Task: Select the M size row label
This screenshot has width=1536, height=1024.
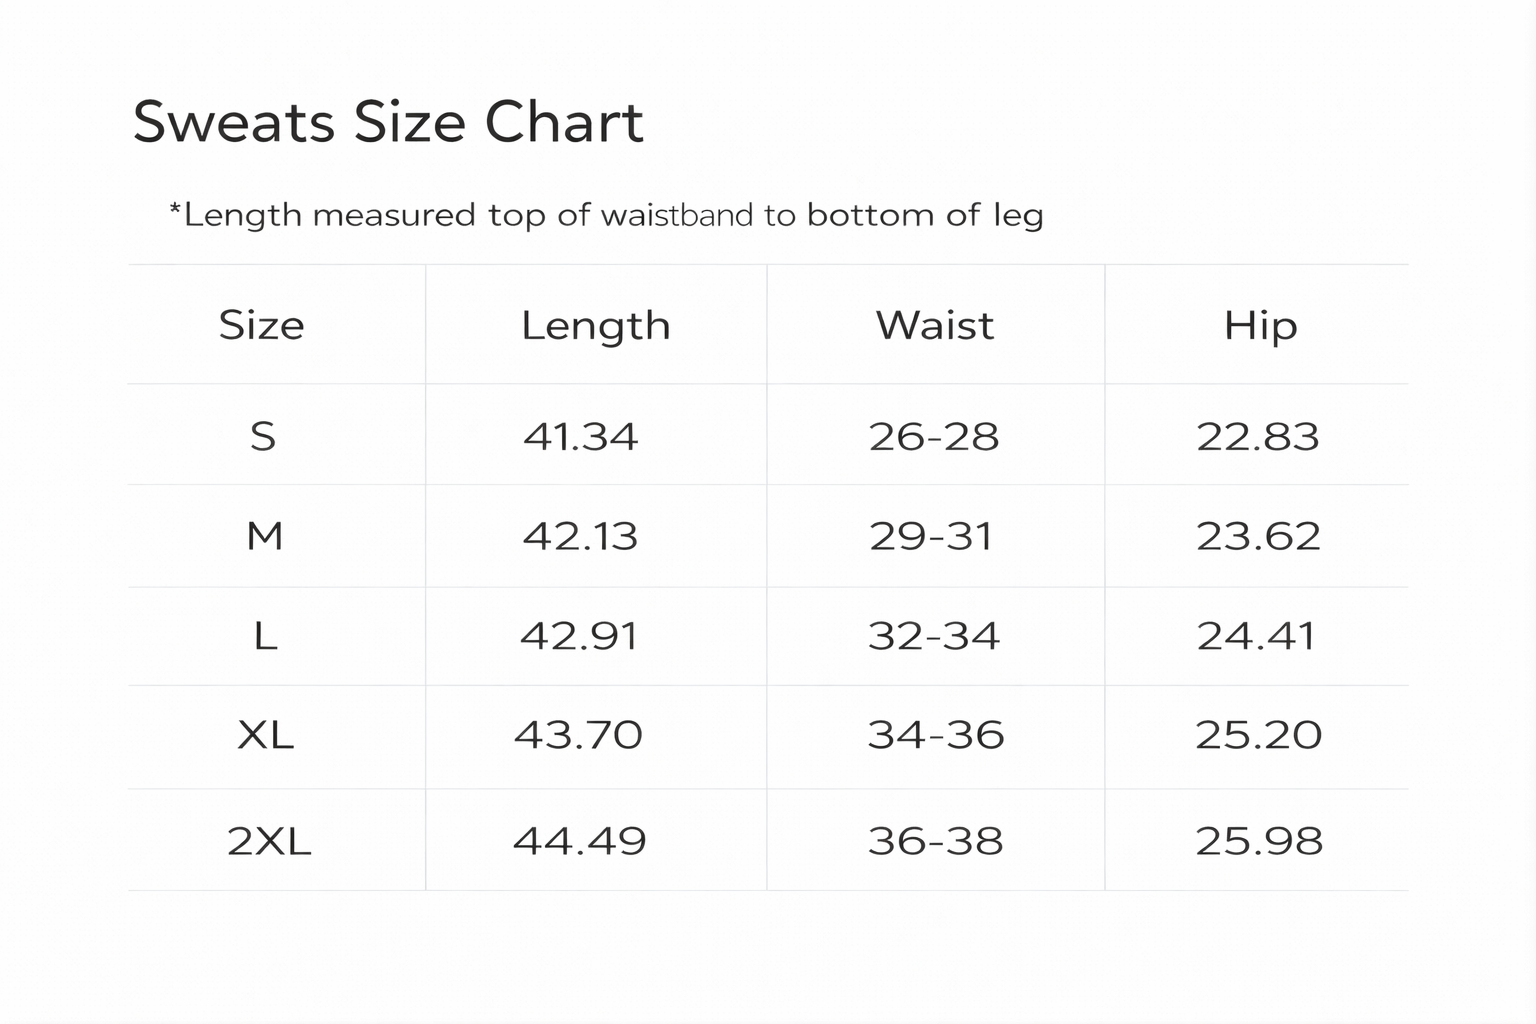Action: [265, 537]
